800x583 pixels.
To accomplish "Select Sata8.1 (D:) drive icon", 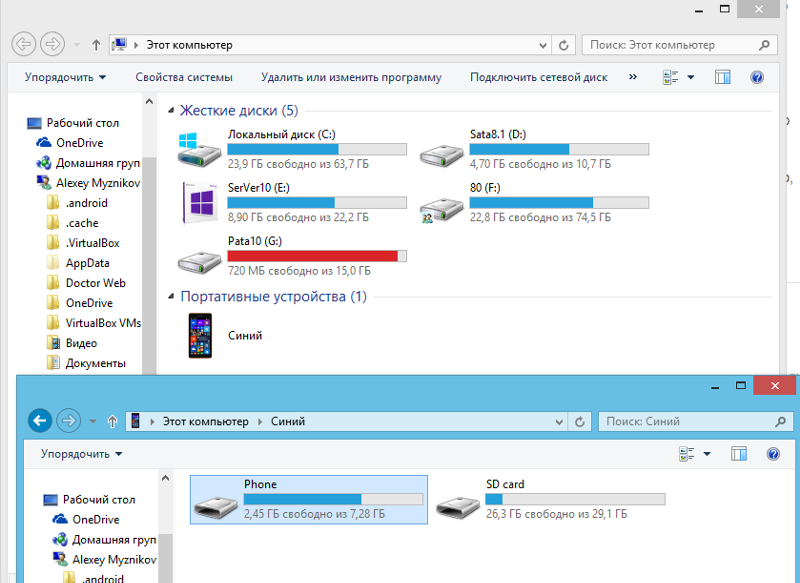I will (x=441, y=154).
